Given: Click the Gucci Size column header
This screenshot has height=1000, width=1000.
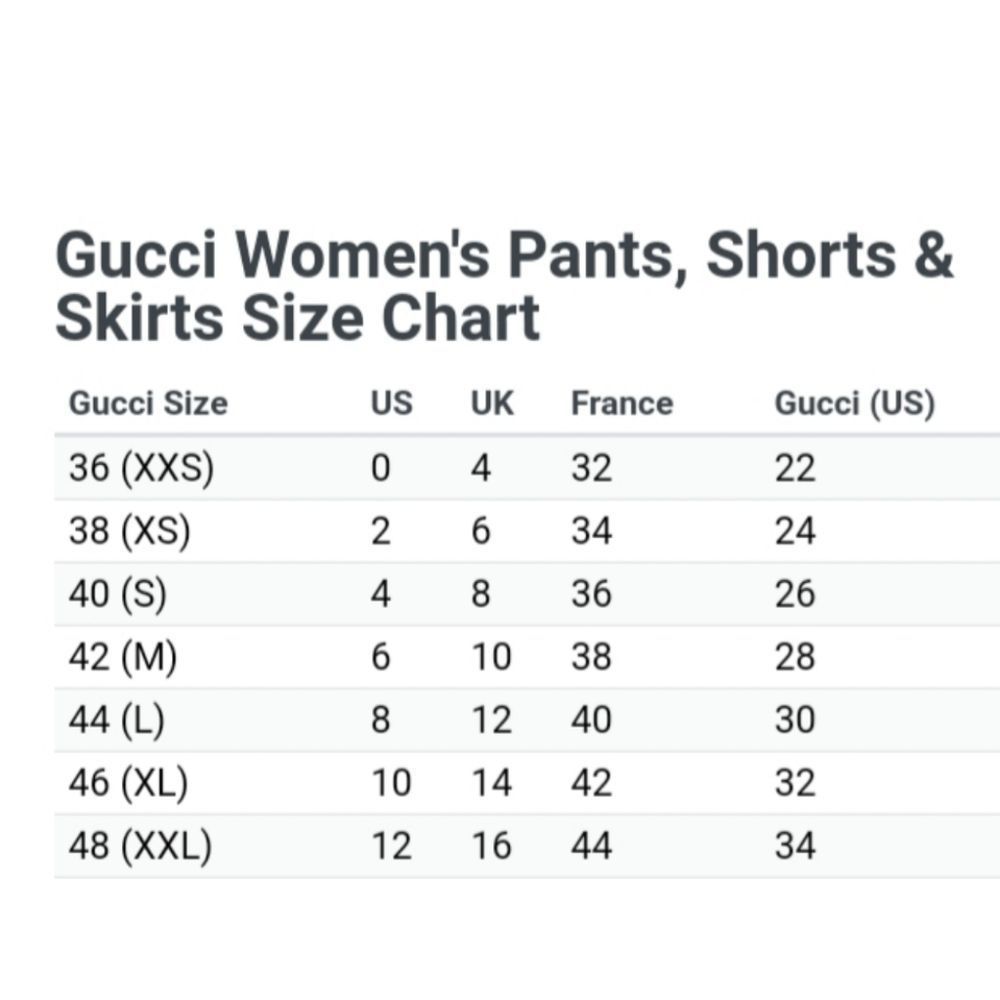Looking at the screenshot, I should tap(148, 404).
